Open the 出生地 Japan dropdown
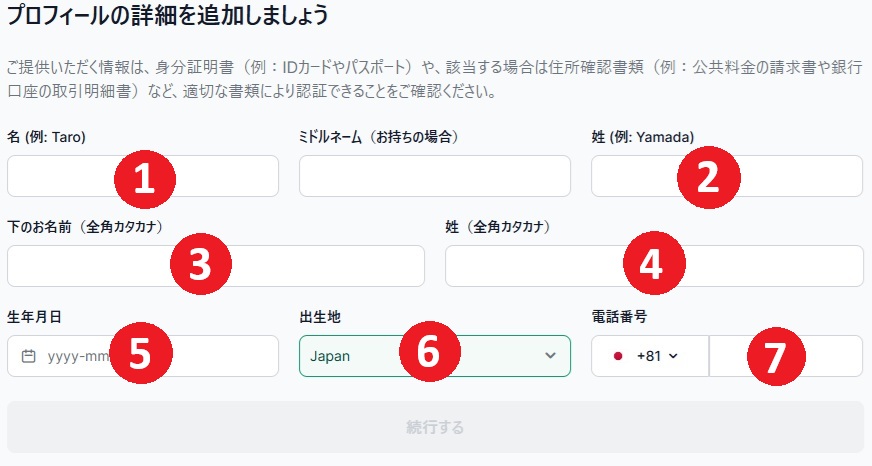Viewport: 872px width, 466px height. click(x=435, y=356)
